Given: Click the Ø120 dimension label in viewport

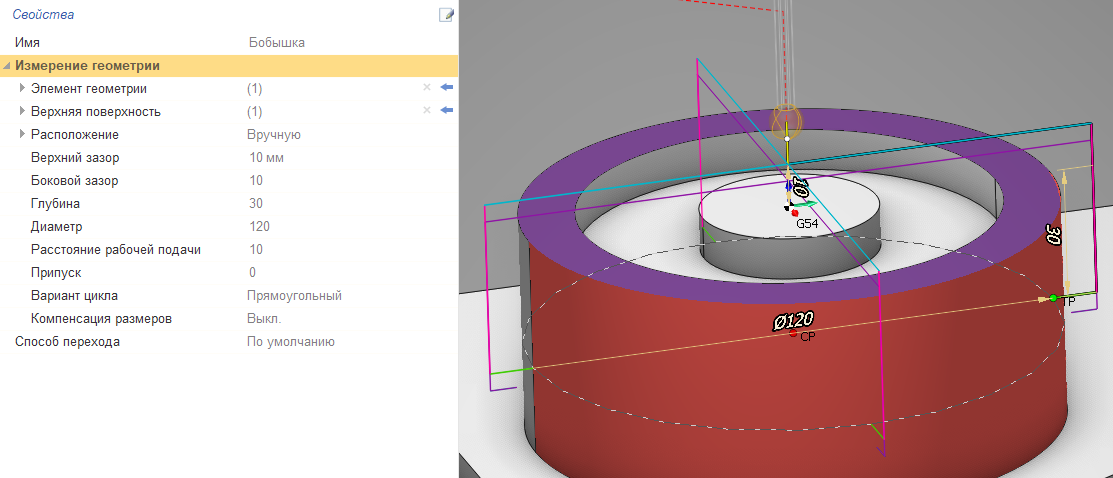Looking at the screenshot, I should 791,320.
